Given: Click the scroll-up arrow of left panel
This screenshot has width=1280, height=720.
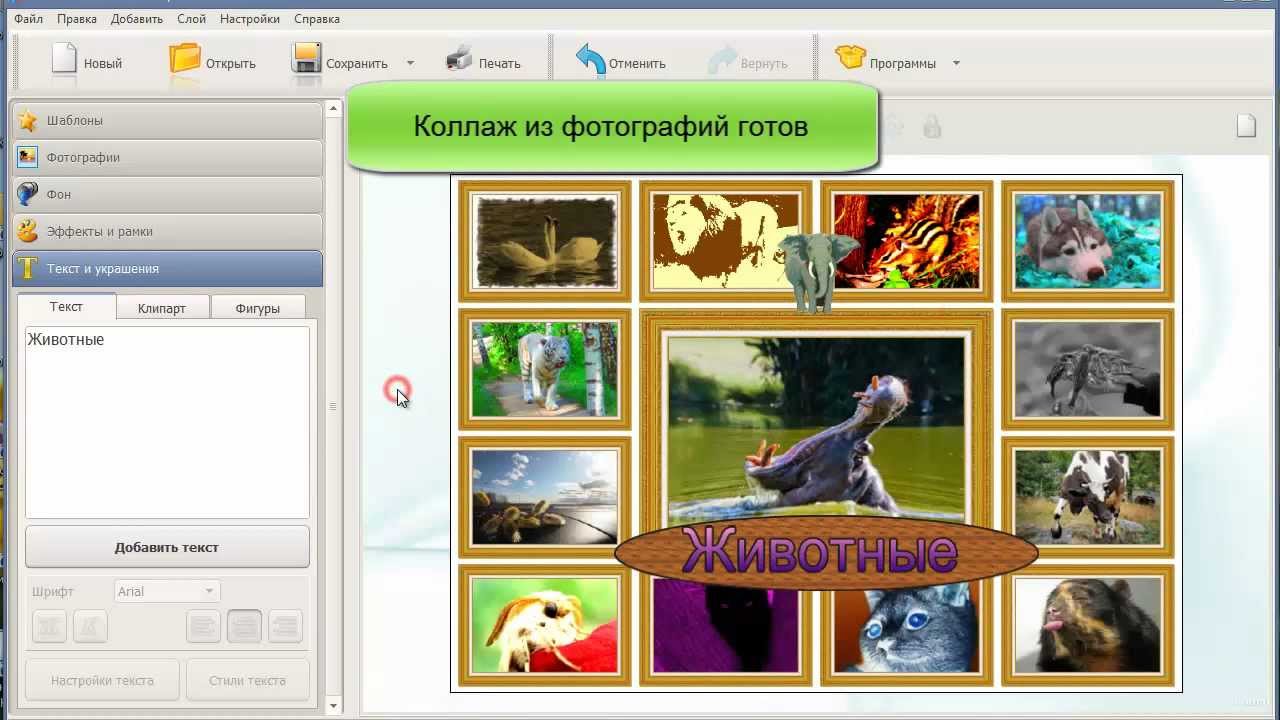Looking at the screenshot, I should pyautogui.click(x=334, y=108).
